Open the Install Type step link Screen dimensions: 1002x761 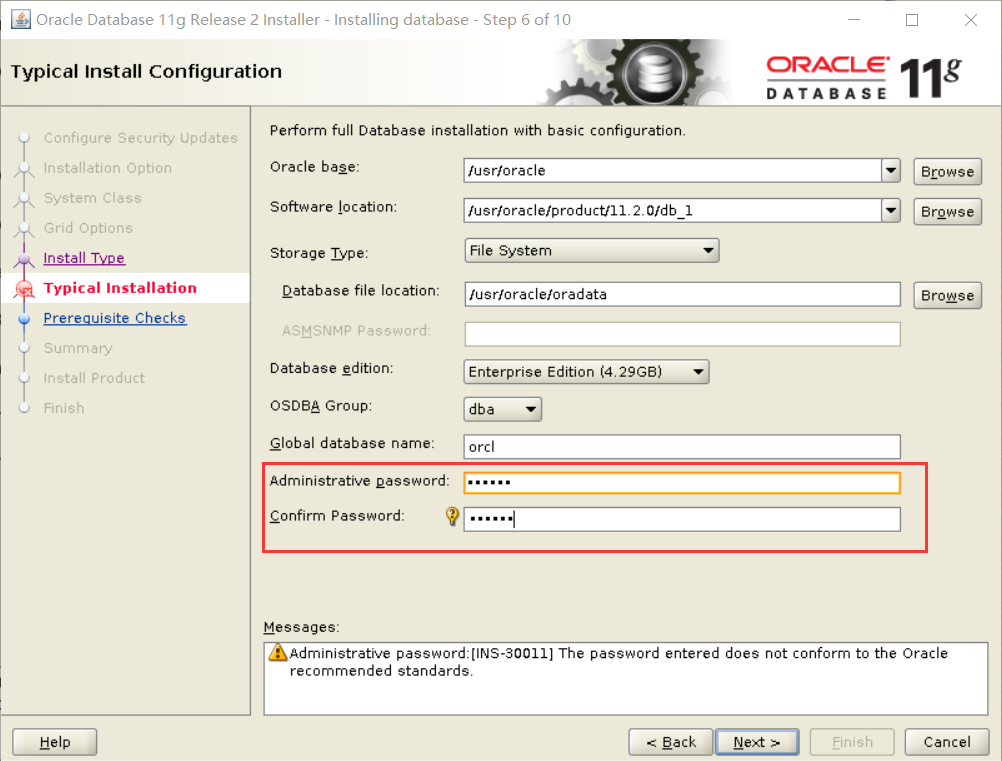84,258
